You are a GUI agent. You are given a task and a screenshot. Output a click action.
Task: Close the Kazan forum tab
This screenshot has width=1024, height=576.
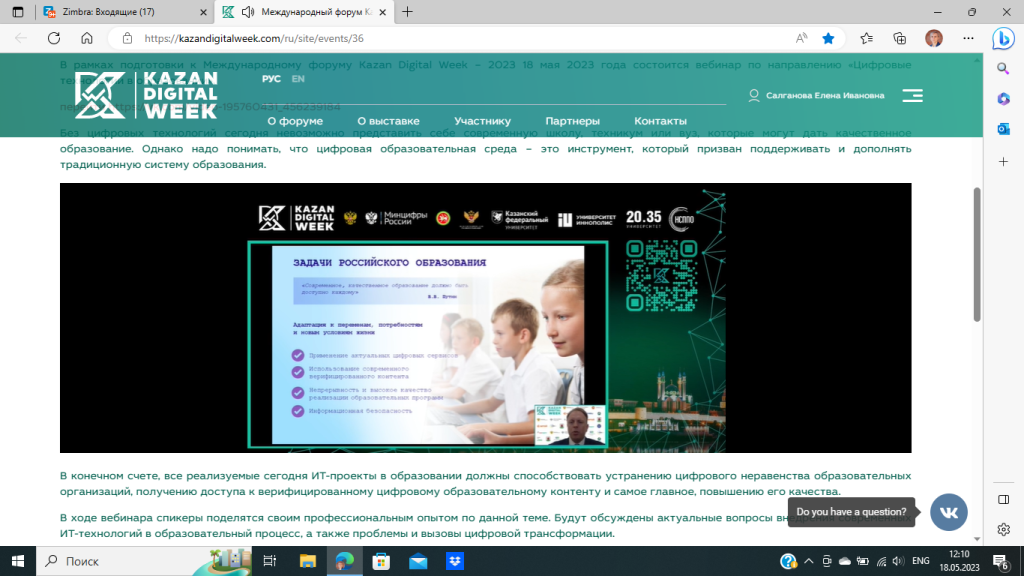tap(383, 12)
